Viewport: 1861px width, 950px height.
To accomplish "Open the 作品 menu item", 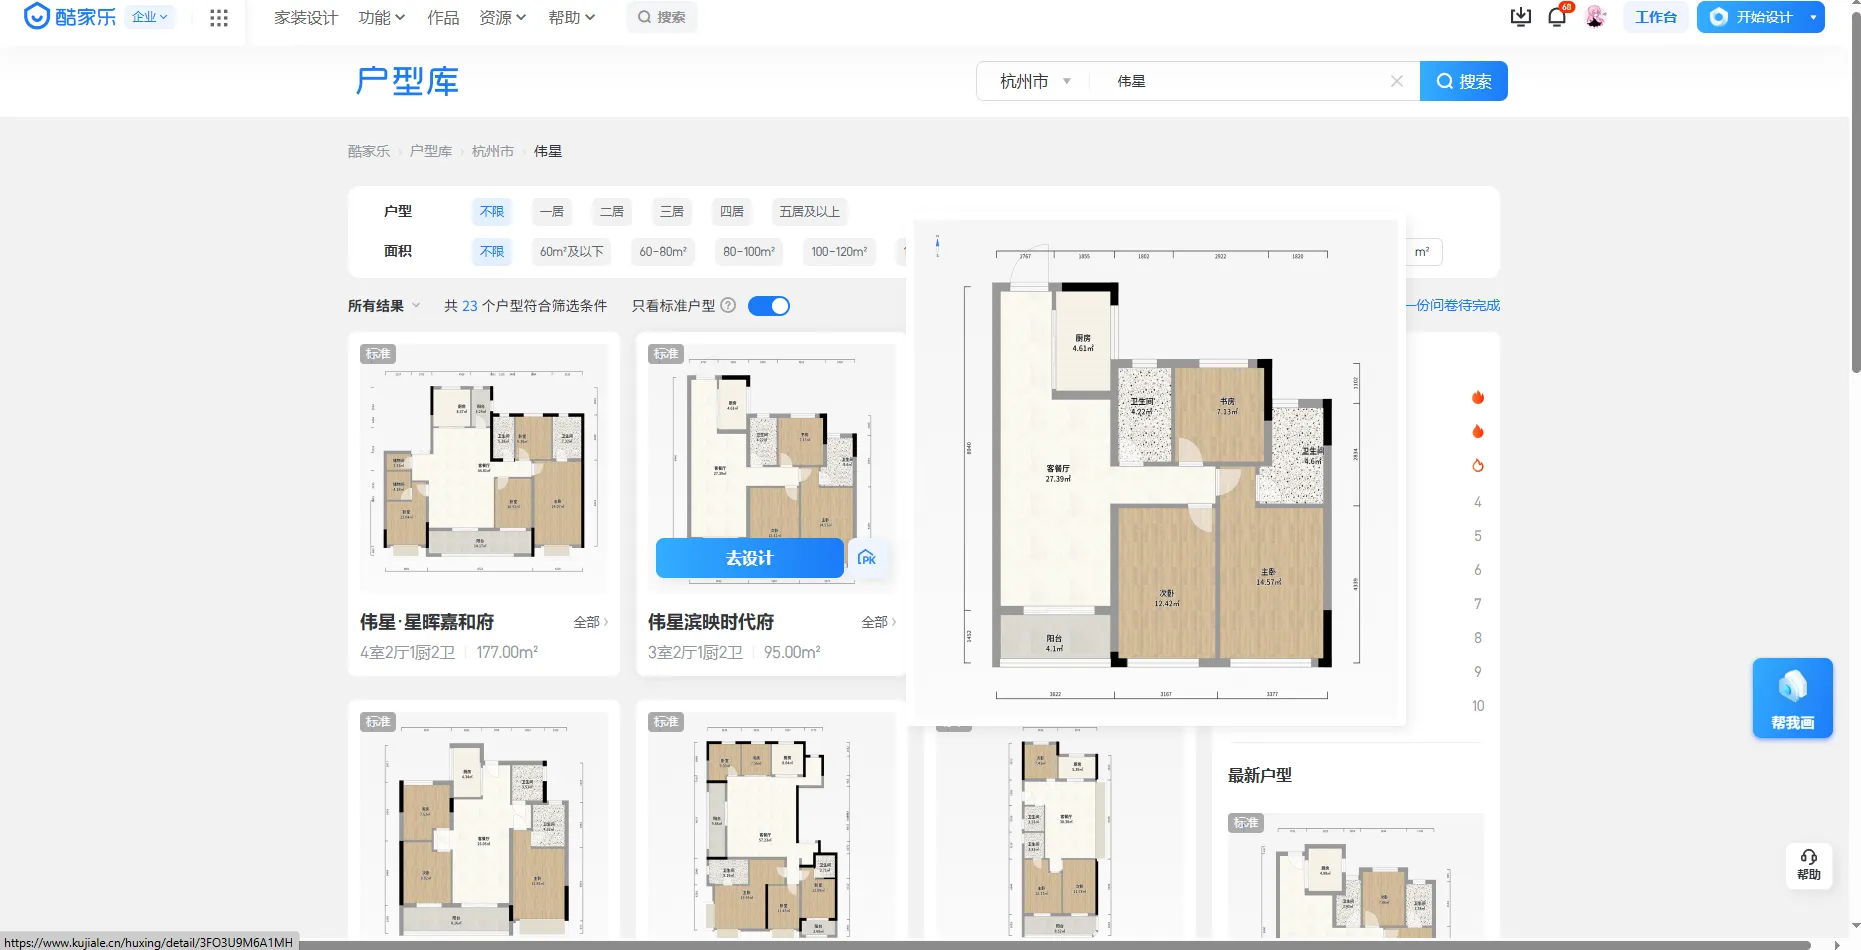I will pyautogui.click(x=443, y=17).
